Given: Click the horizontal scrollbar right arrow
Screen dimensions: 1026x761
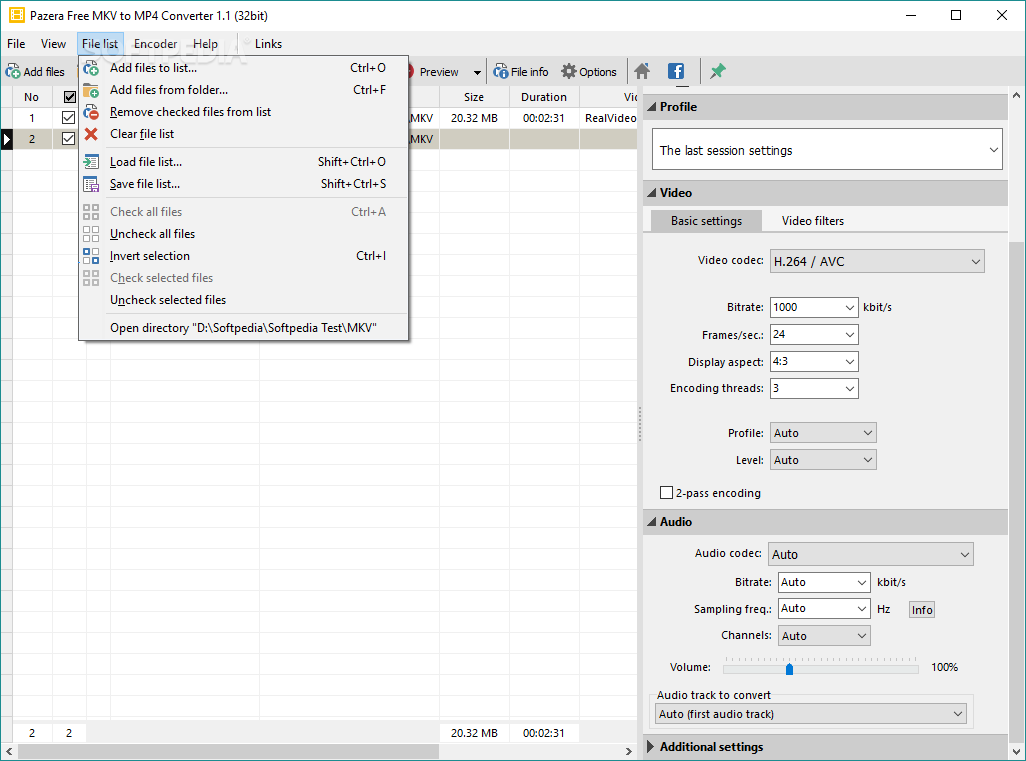Looking at the screenshot, I should tap(629, 751).
